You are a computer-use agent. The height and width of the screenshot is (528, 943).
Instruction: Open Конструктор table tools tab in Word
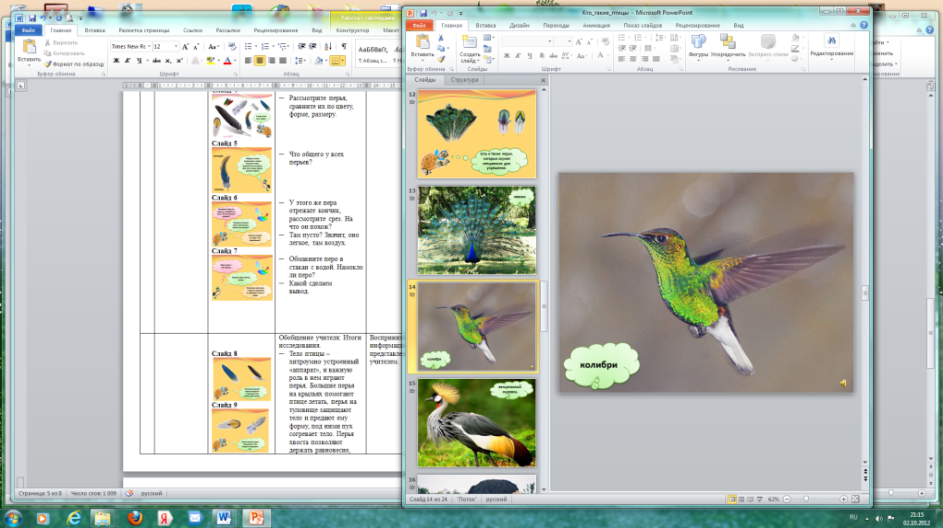point(352,30)
